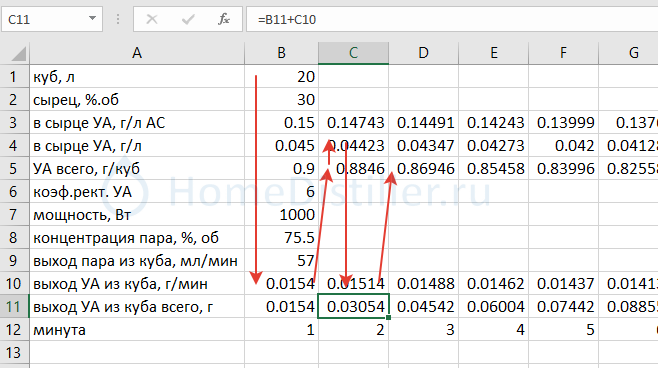Click cell D11 with value 0.04542
The width and height of the screenshot is (658, 368).
click(x=424, y=307)
